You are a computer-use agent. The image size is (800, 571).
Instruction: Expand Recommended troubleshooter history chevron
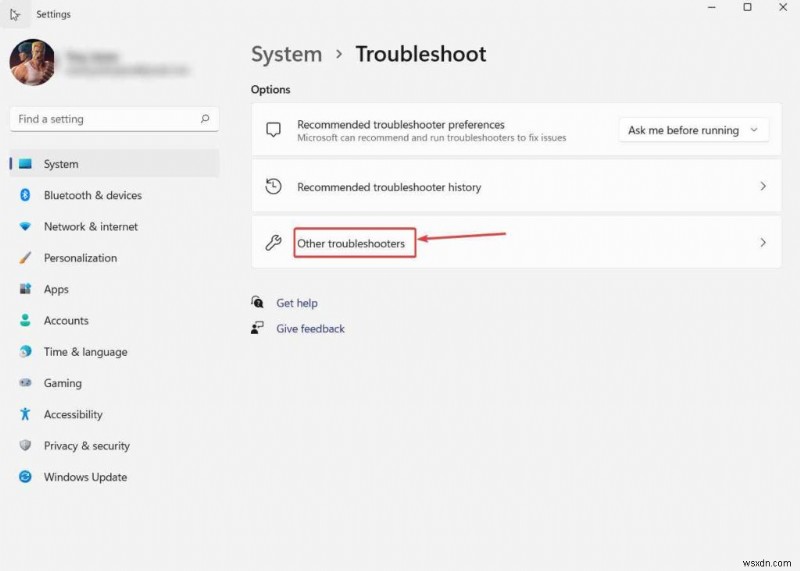pos(763,186)
